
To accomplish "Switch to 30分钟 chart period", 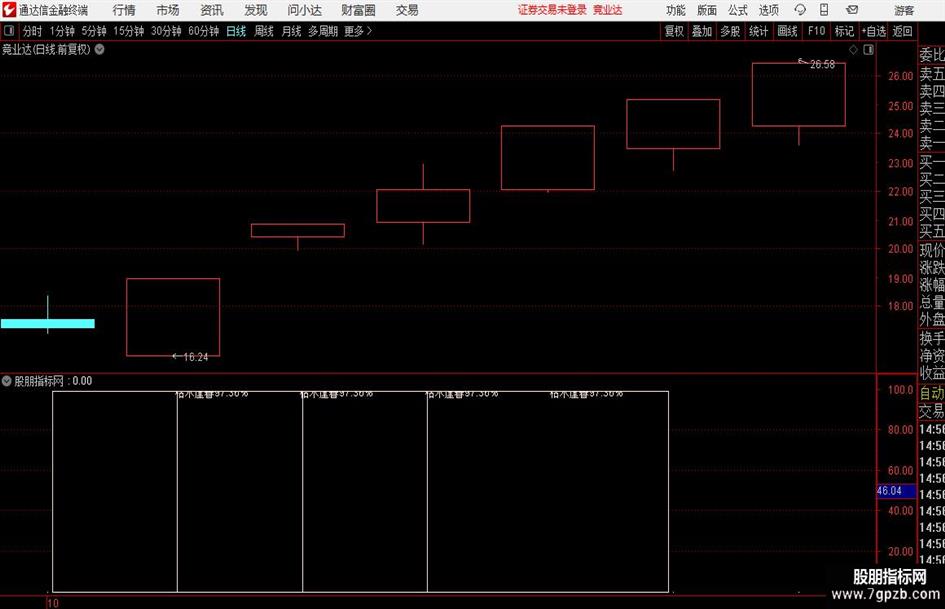I will coord(166,31).
